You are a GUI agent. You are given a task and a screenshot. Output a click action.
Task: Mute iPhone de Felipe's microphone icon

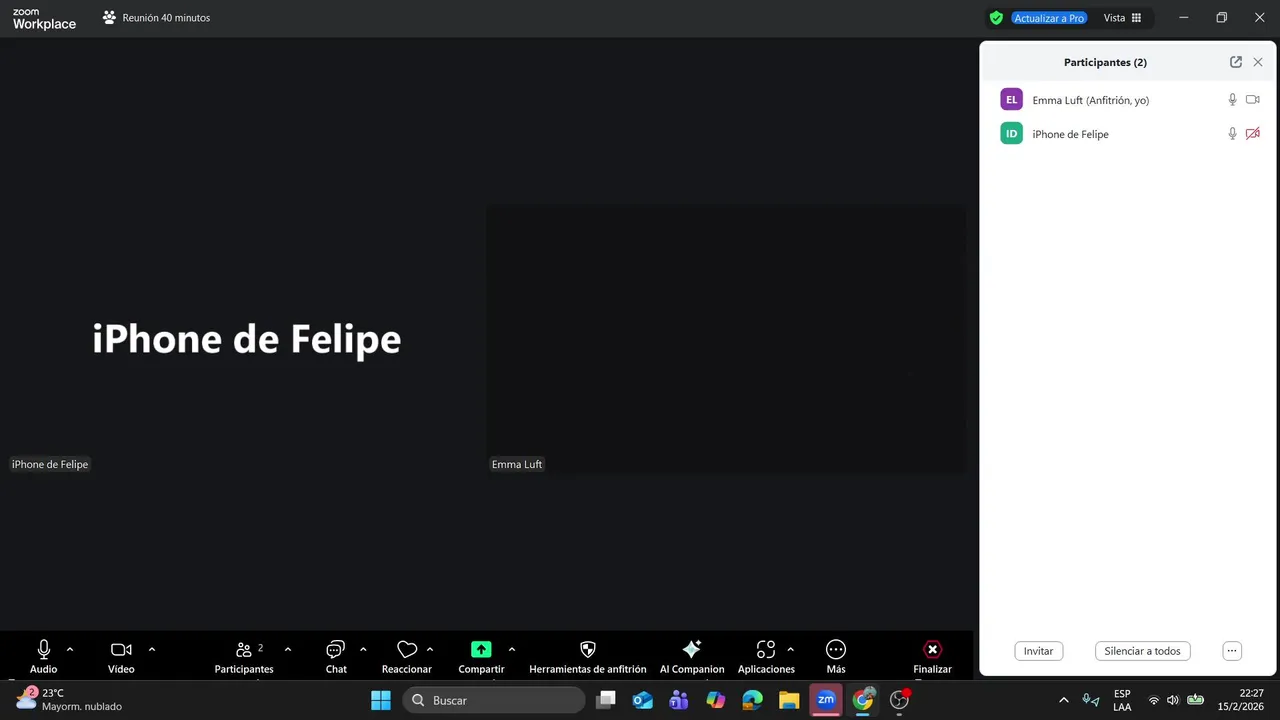point(1232,134)
